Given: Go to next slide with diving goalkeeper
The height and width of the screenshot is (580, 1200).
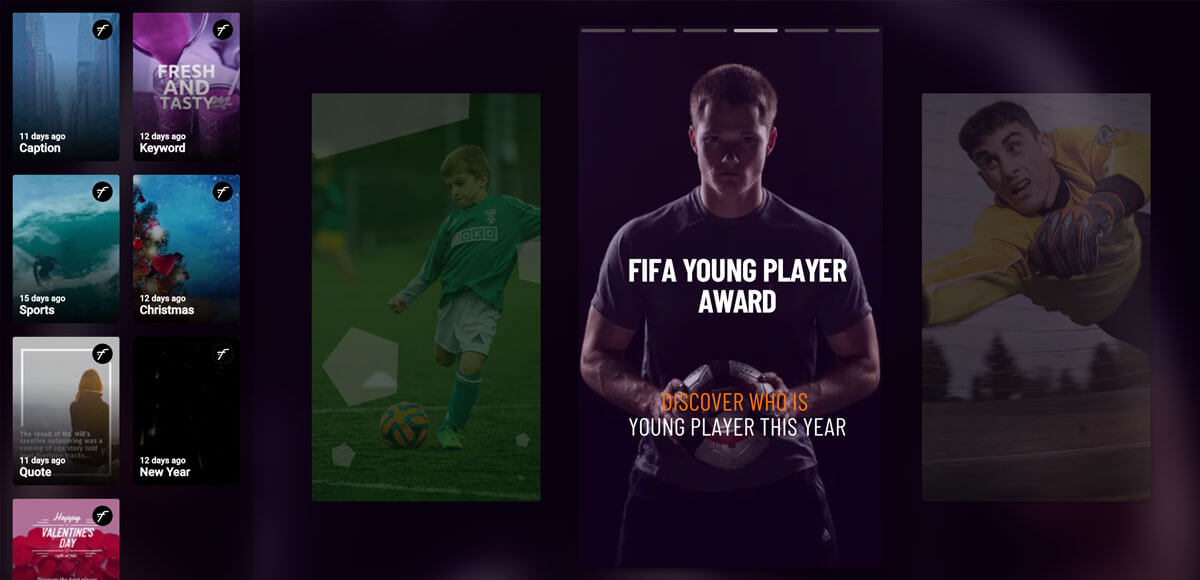Looking at the screenshot, I should pyautogui.click(x=1036, y=297).
